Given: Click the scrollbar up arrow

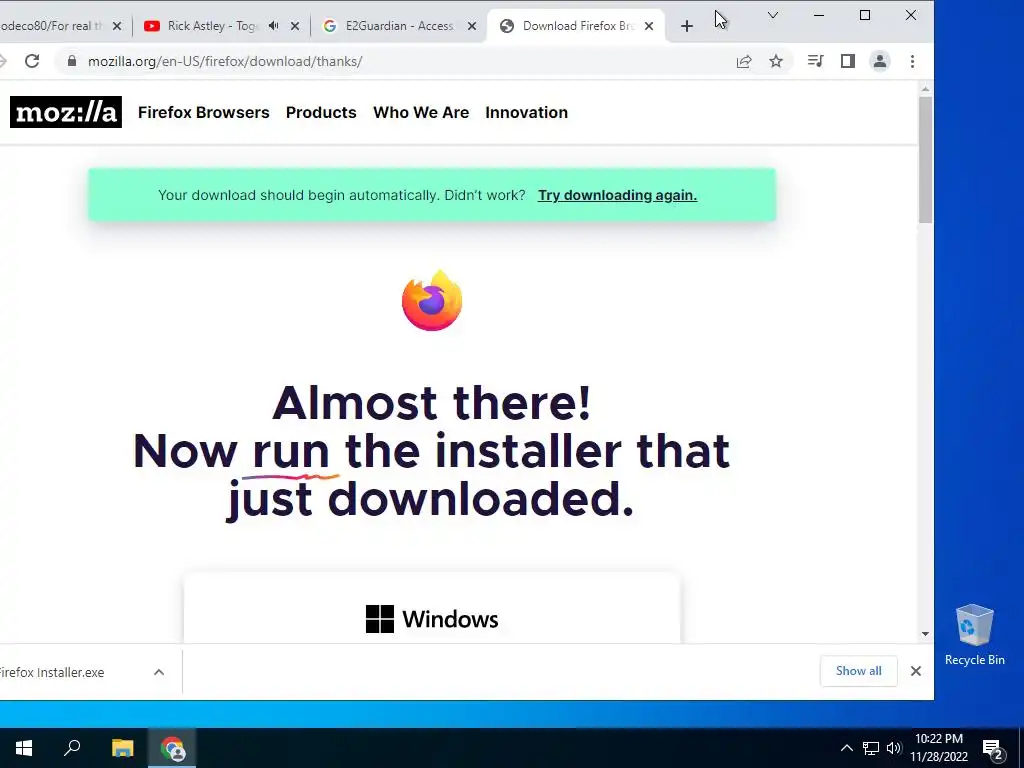Looking at the screenshot, I should pos(925,89).
